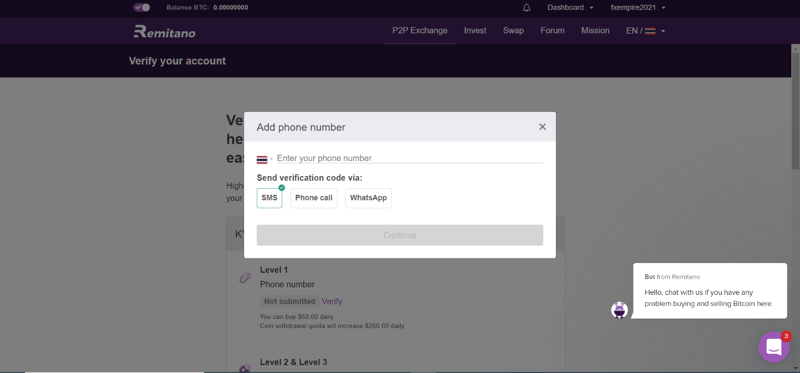The image size is (800, 373).
Task: Select Phone call verification option
Action: [x=314, y=198]
